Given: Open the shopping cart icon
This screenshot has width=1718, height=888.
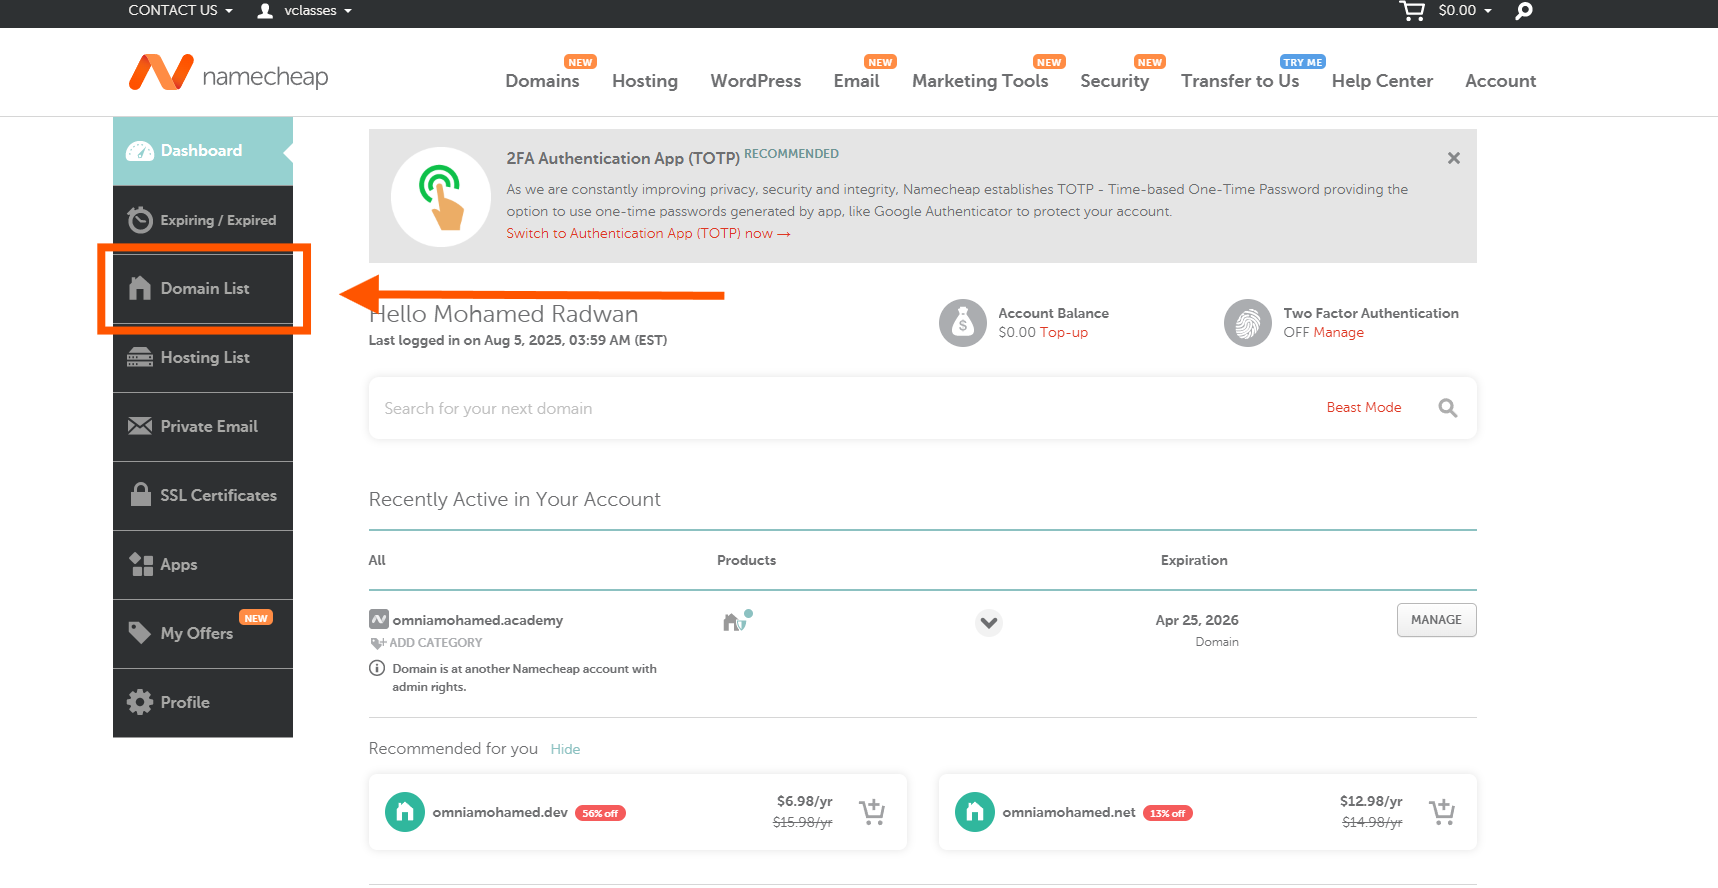Looking at the screenshot, I should click(x=1411, y=11).
